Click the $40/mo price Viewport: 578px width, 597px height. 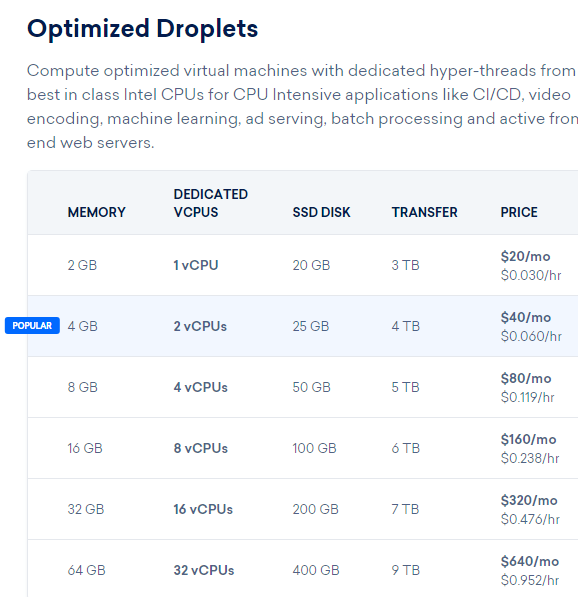point(526,317)
